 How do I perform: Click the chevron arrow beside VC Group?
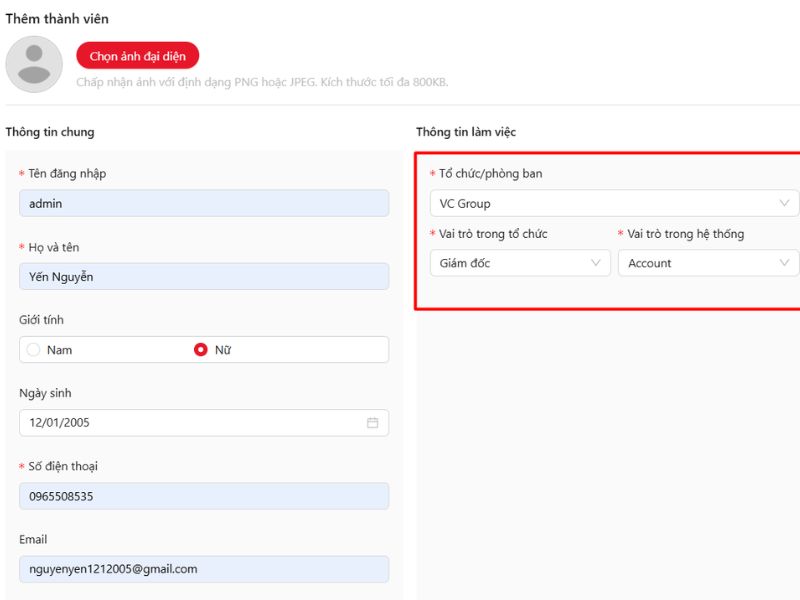(x=784, y=203)
